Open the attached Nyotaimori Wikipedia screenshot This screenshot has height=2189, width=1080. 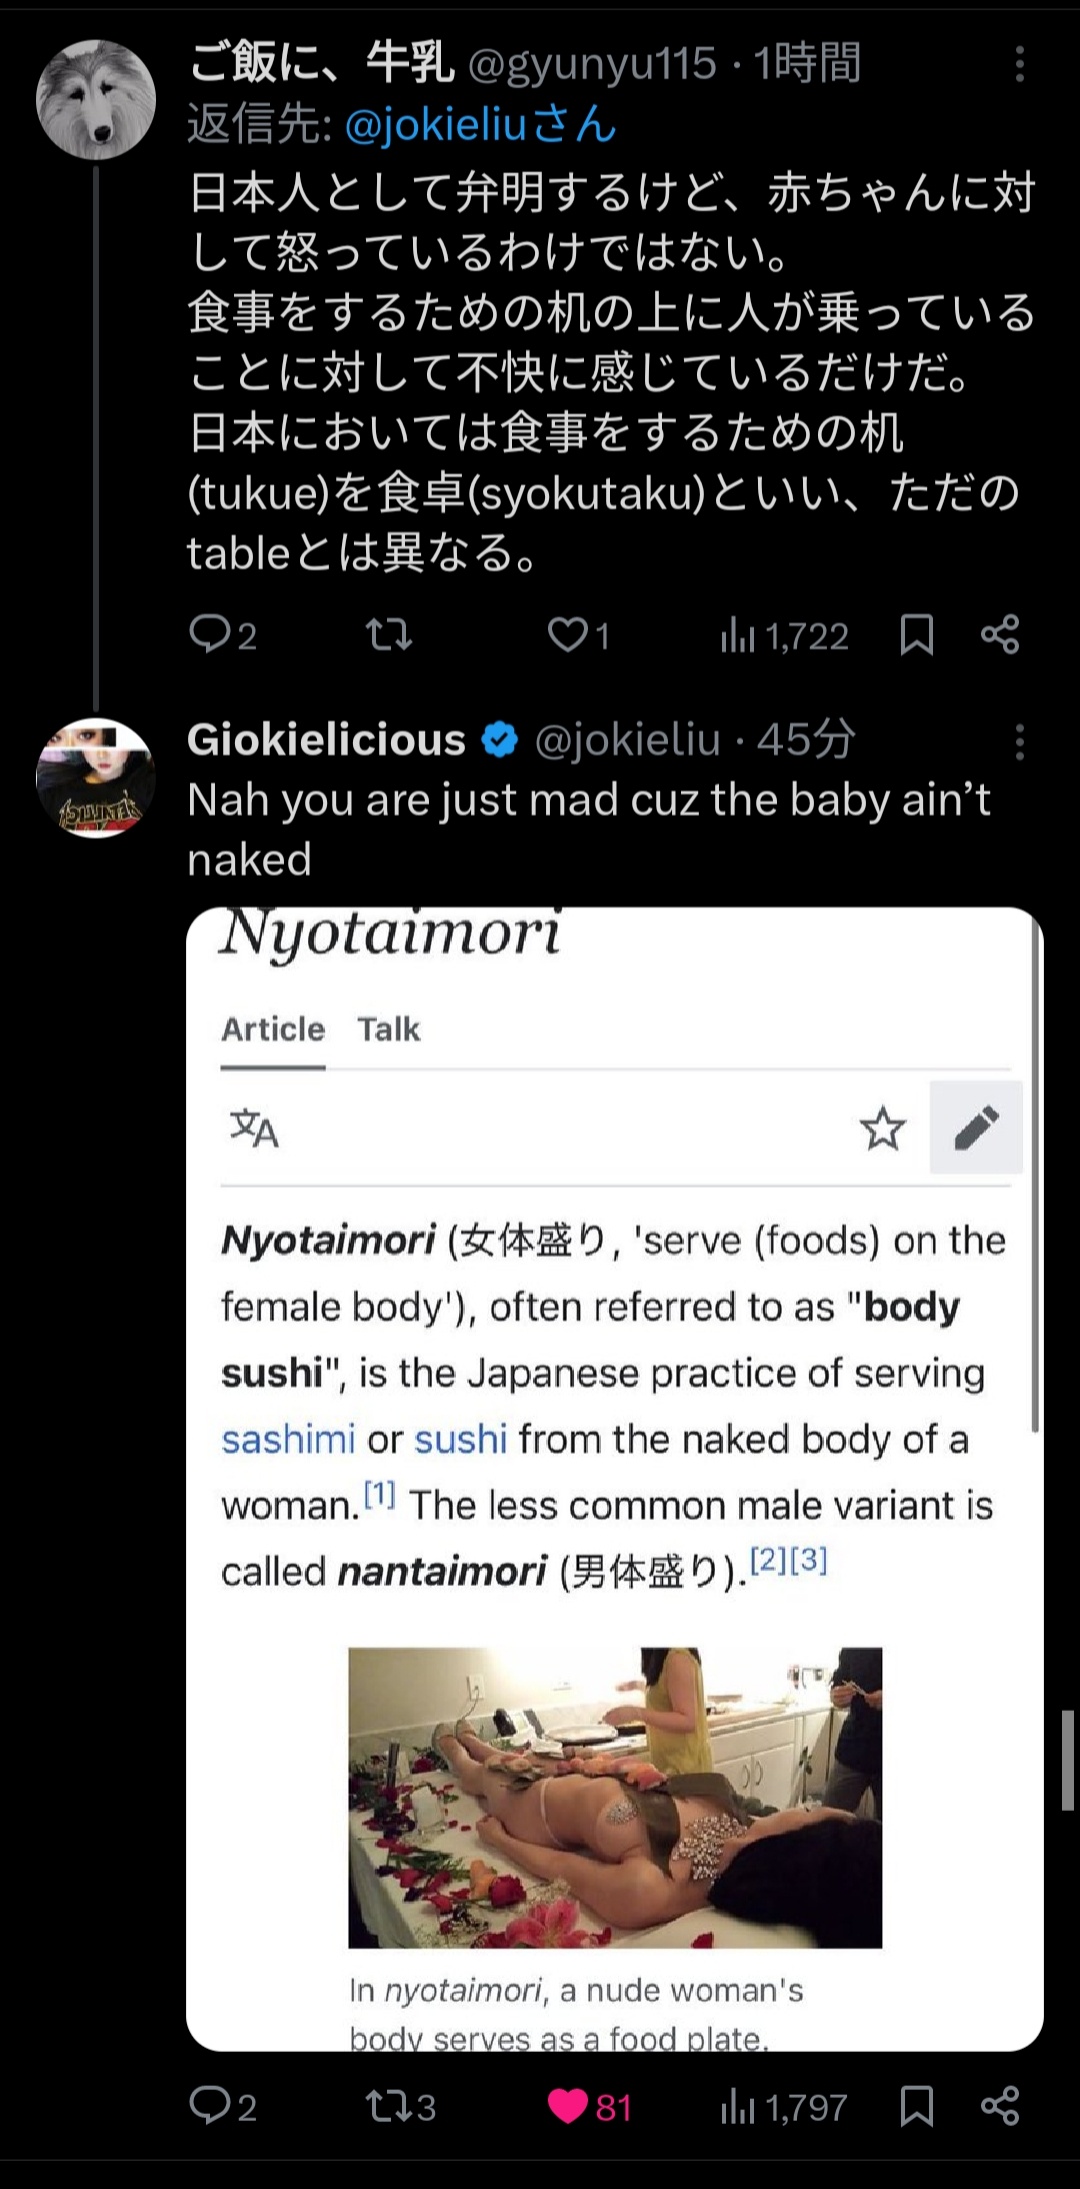[x=614, y=1478]
